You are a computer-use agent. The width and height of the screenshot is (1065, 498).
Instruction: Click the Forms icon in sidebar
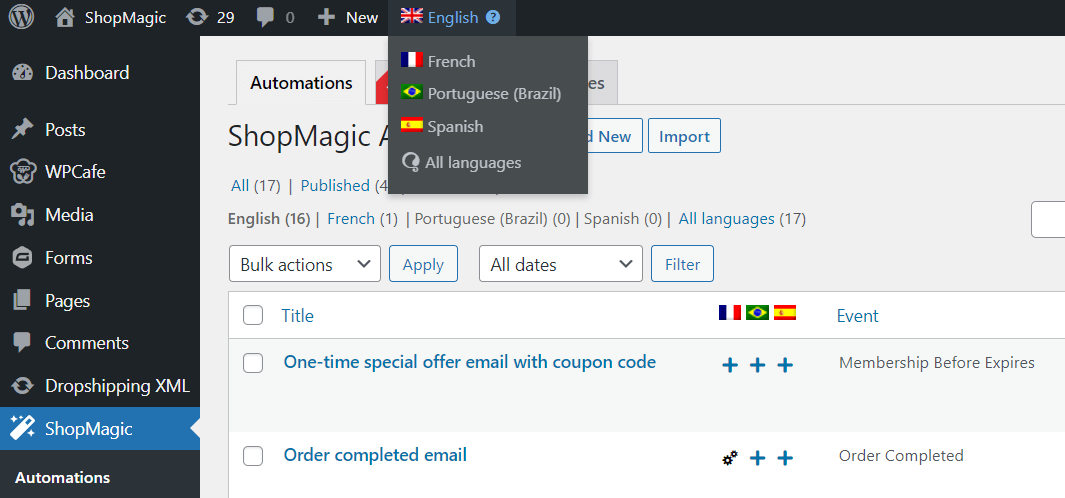(22, 258)
